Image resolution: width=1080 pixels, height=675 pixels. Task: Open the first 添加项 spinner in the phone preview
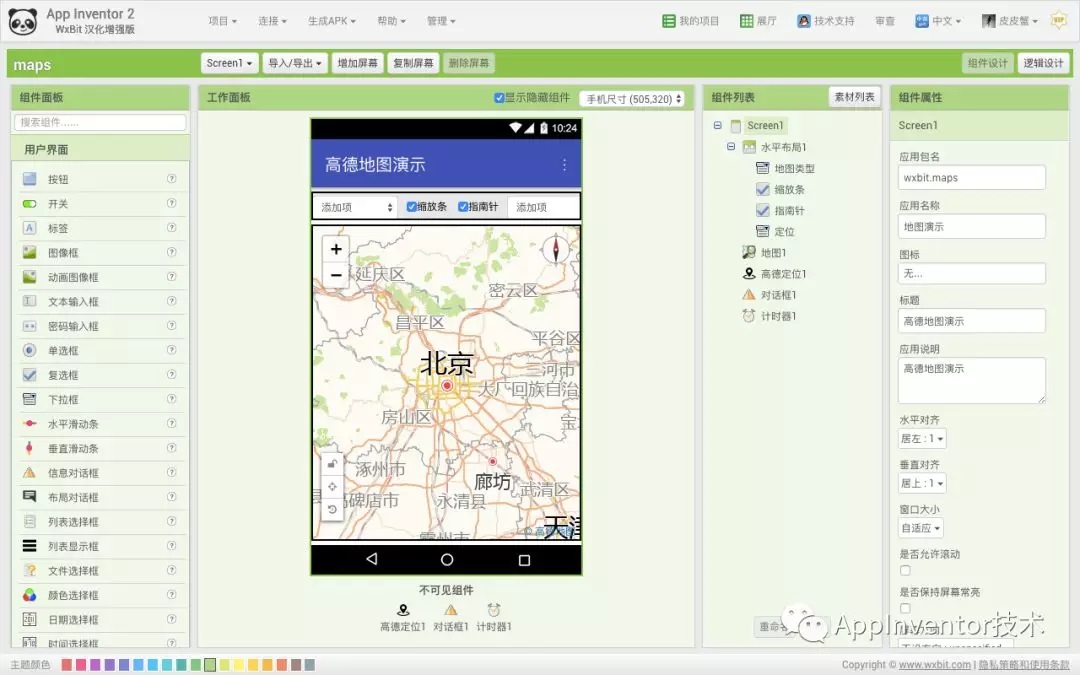click(356, 207)
